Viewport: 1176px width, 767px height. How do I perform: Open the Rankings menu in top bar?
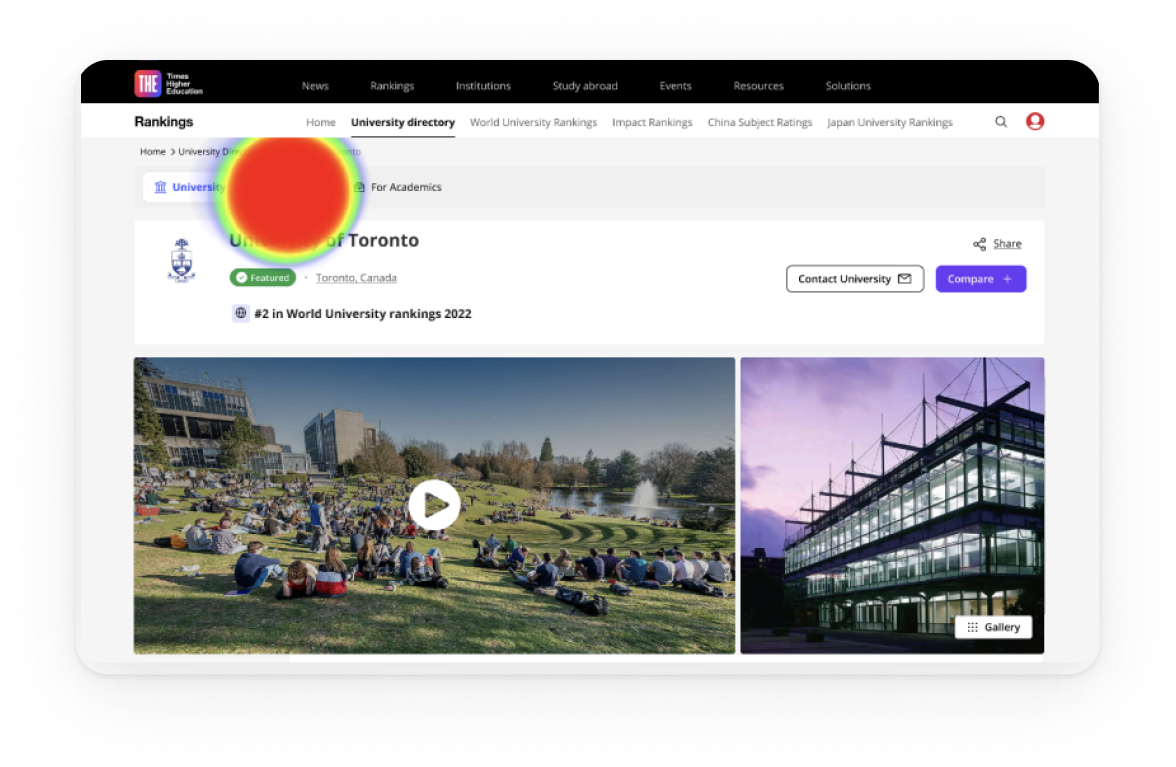[x=392, y=86]
